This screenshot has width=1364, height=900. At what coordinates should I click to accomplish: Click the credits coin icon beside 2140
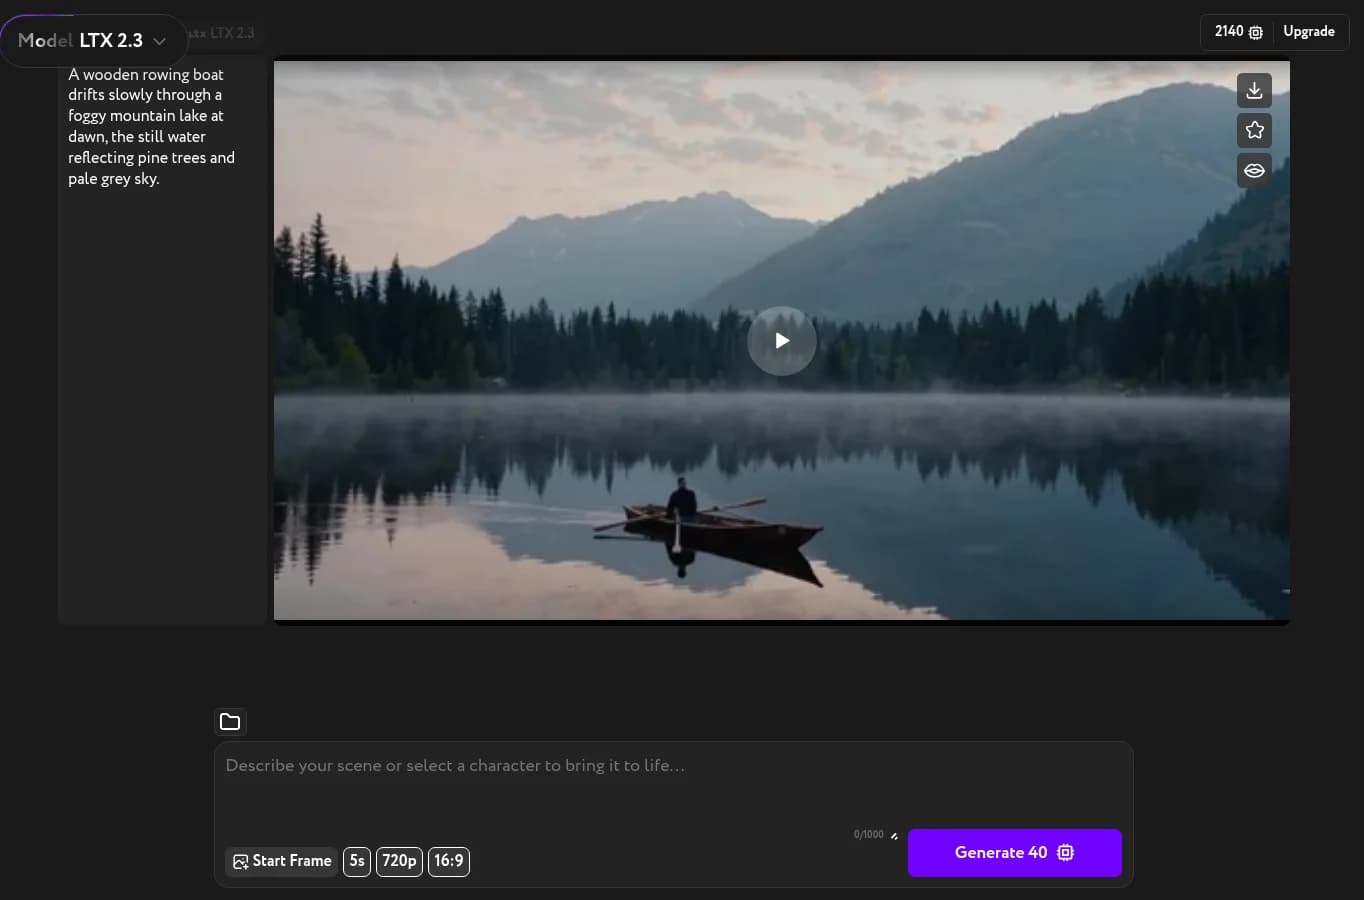coord(1255,32)
